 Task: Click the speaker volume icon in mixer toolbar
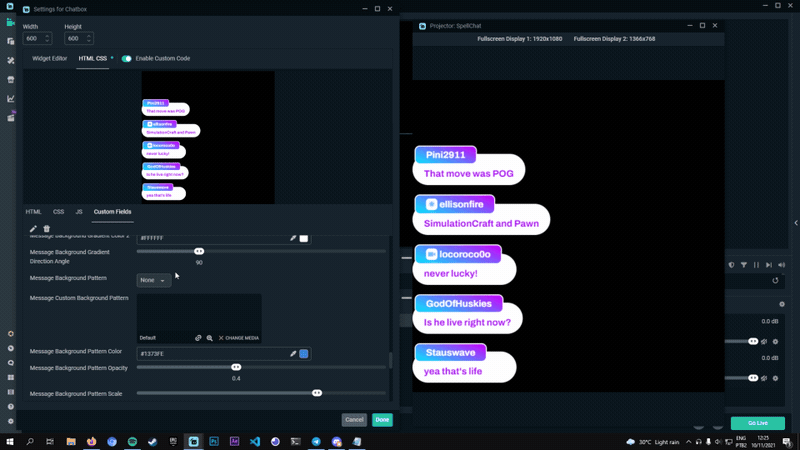point(782,265)
